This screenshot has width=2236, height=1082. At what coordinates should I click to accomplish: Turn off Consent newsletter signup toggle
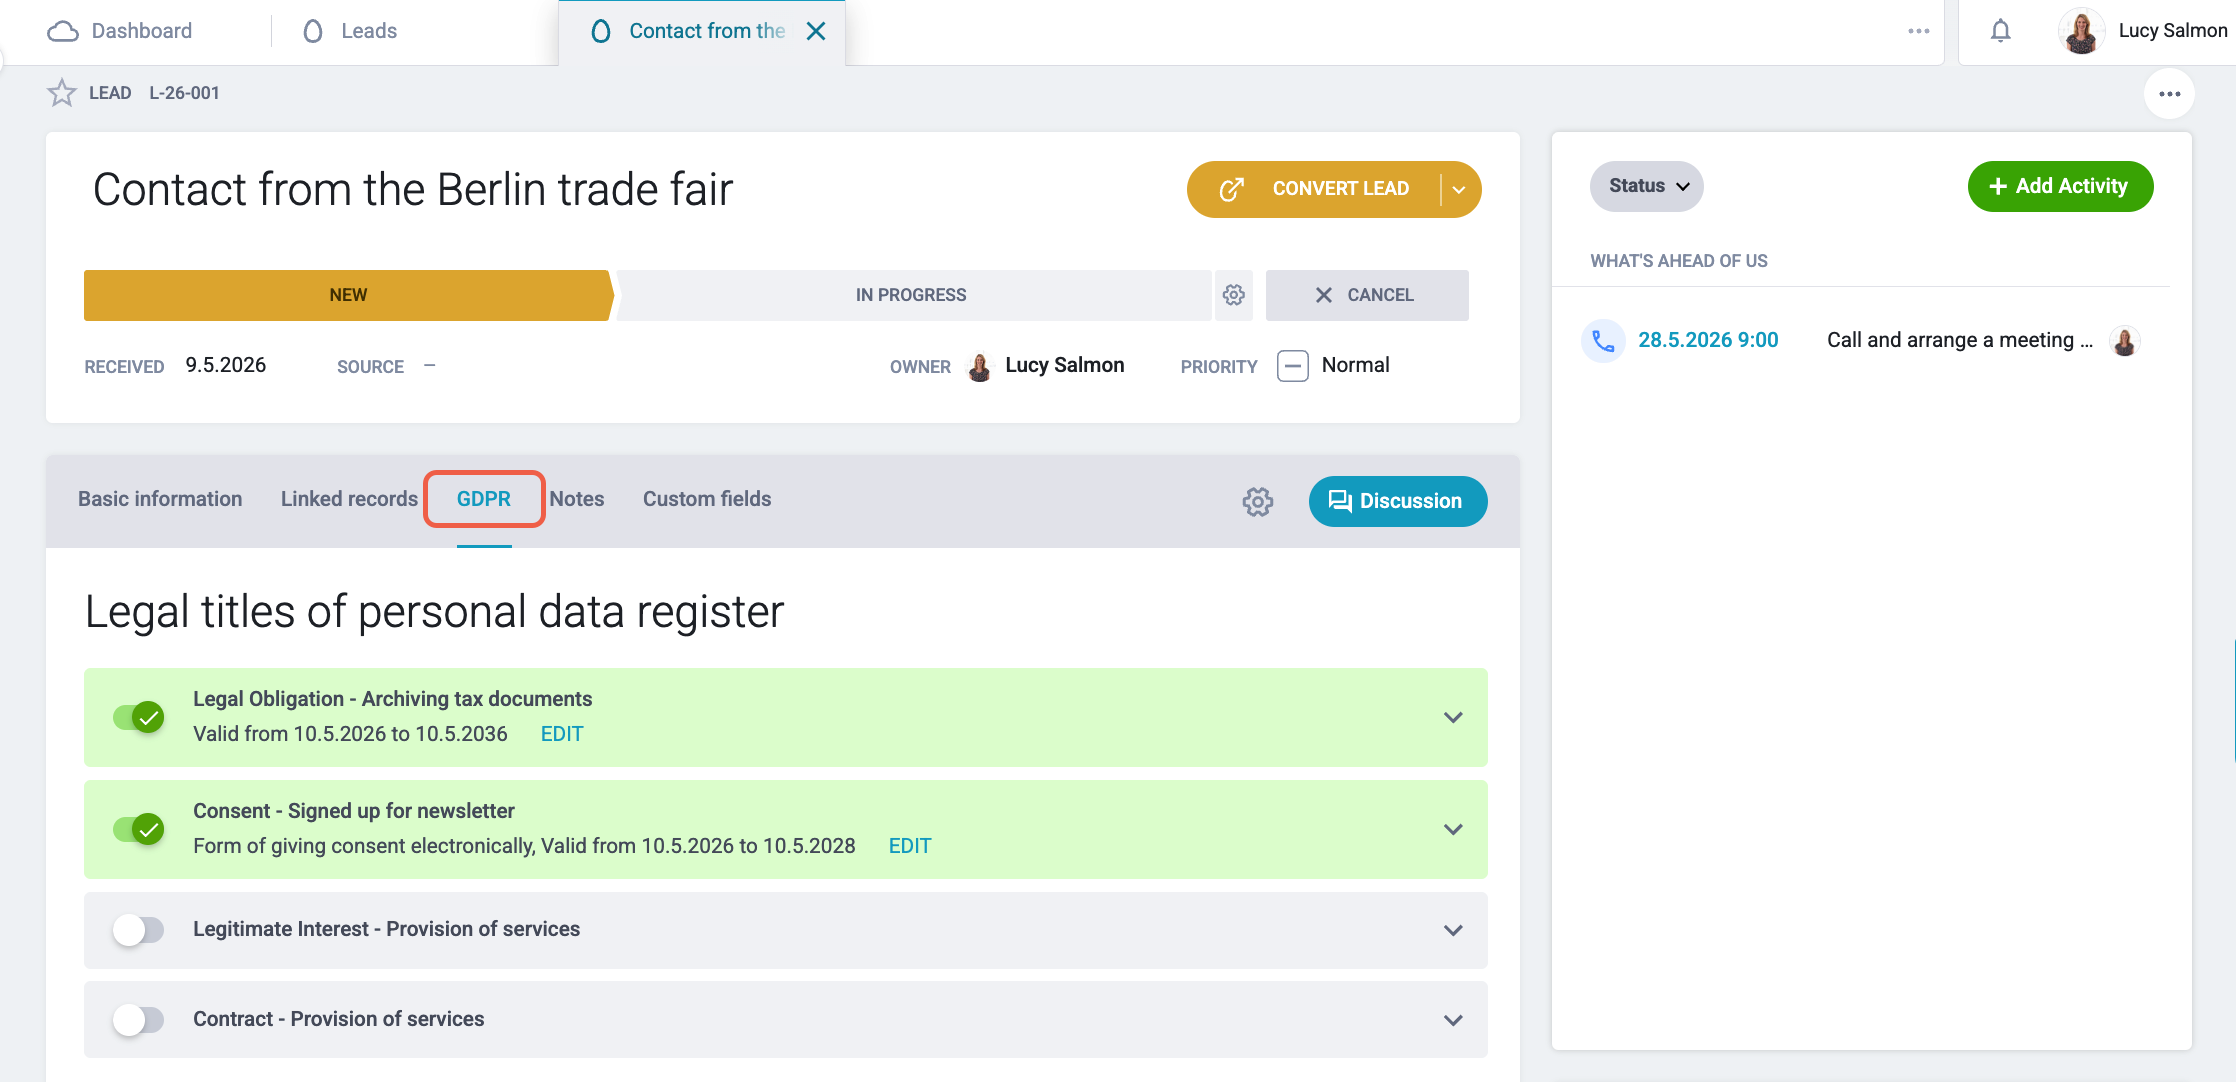pyautogui.click(x=139, y=830)
